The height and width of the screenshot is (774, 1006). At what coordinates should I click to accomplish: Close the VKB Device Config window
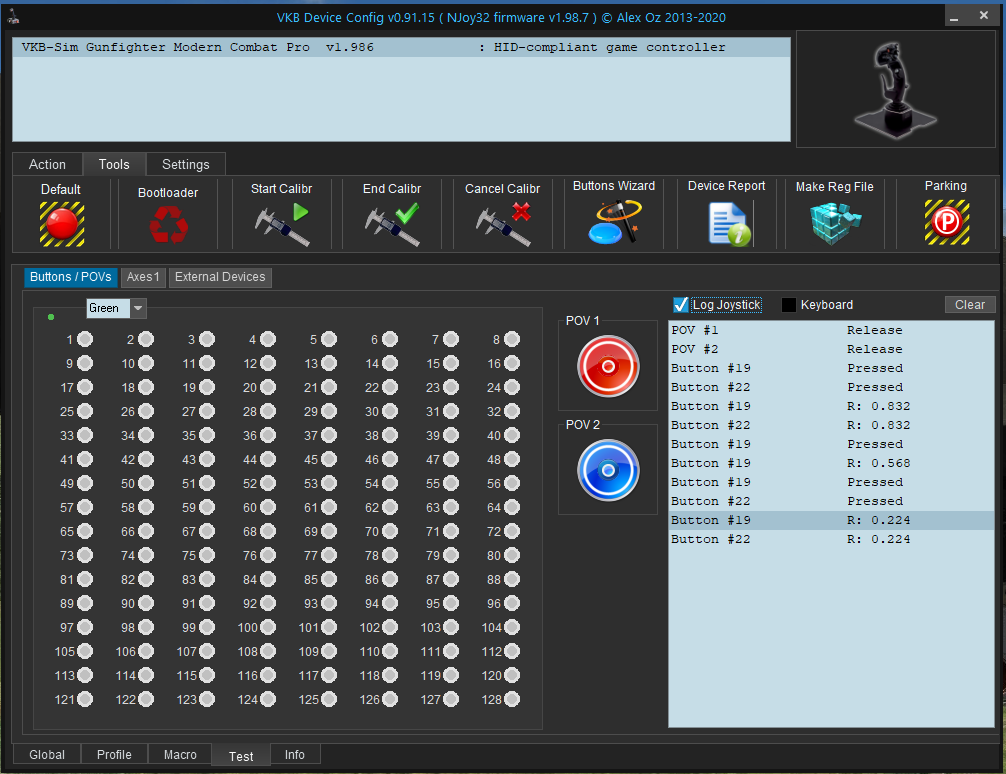point(984,15)
